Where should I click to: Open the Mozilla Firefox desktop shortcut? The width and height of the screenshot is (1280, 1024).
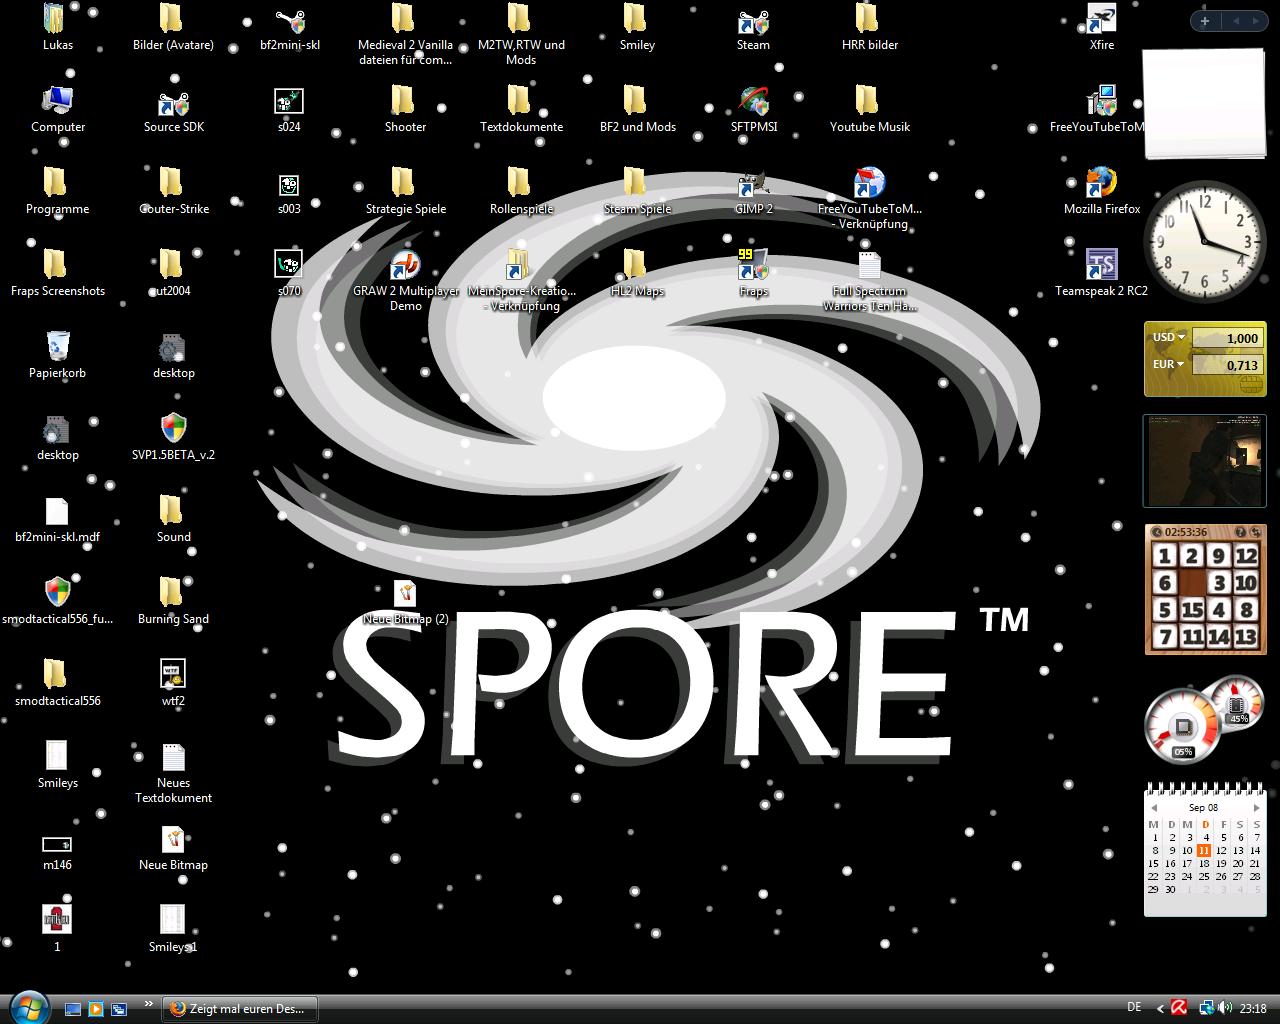(1101, 185)
